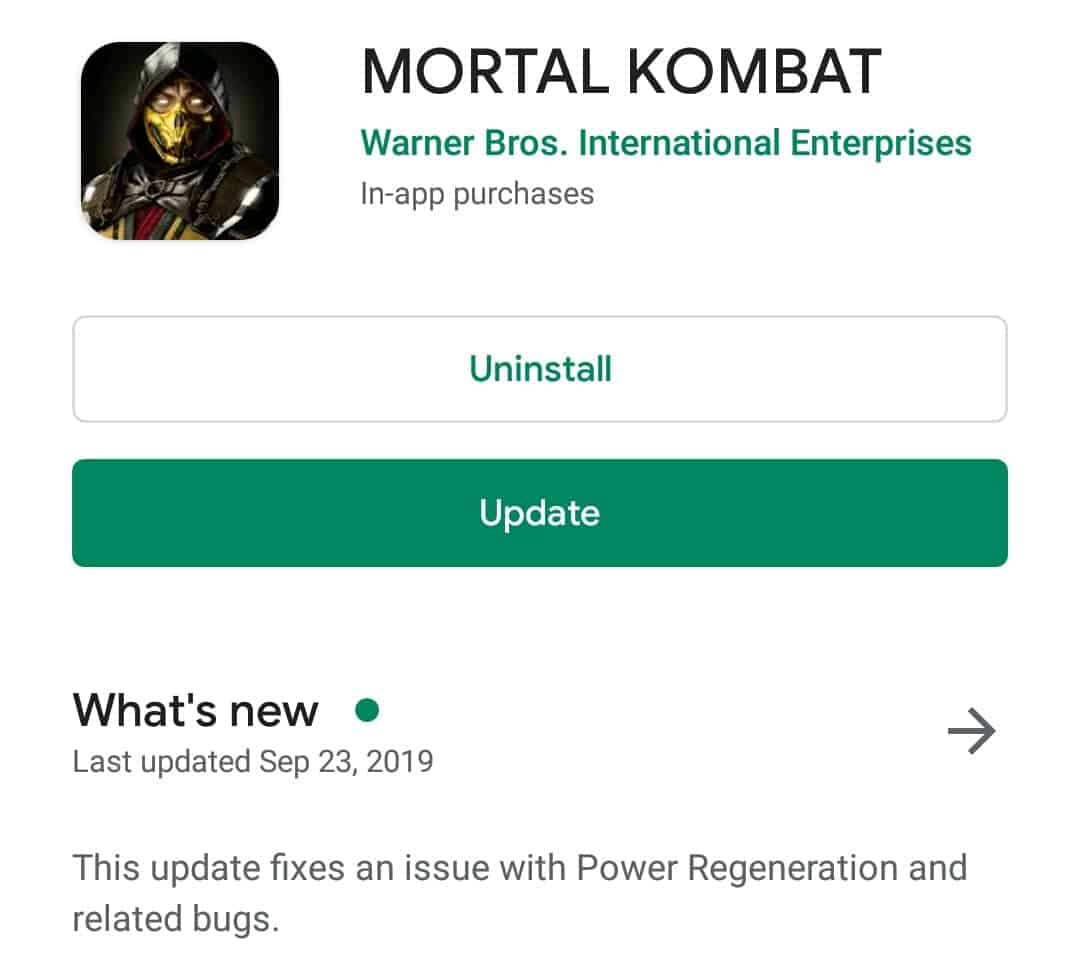Tap the In-app purchases label
This screenshot has width=1080, height=975.
(477, 194)
